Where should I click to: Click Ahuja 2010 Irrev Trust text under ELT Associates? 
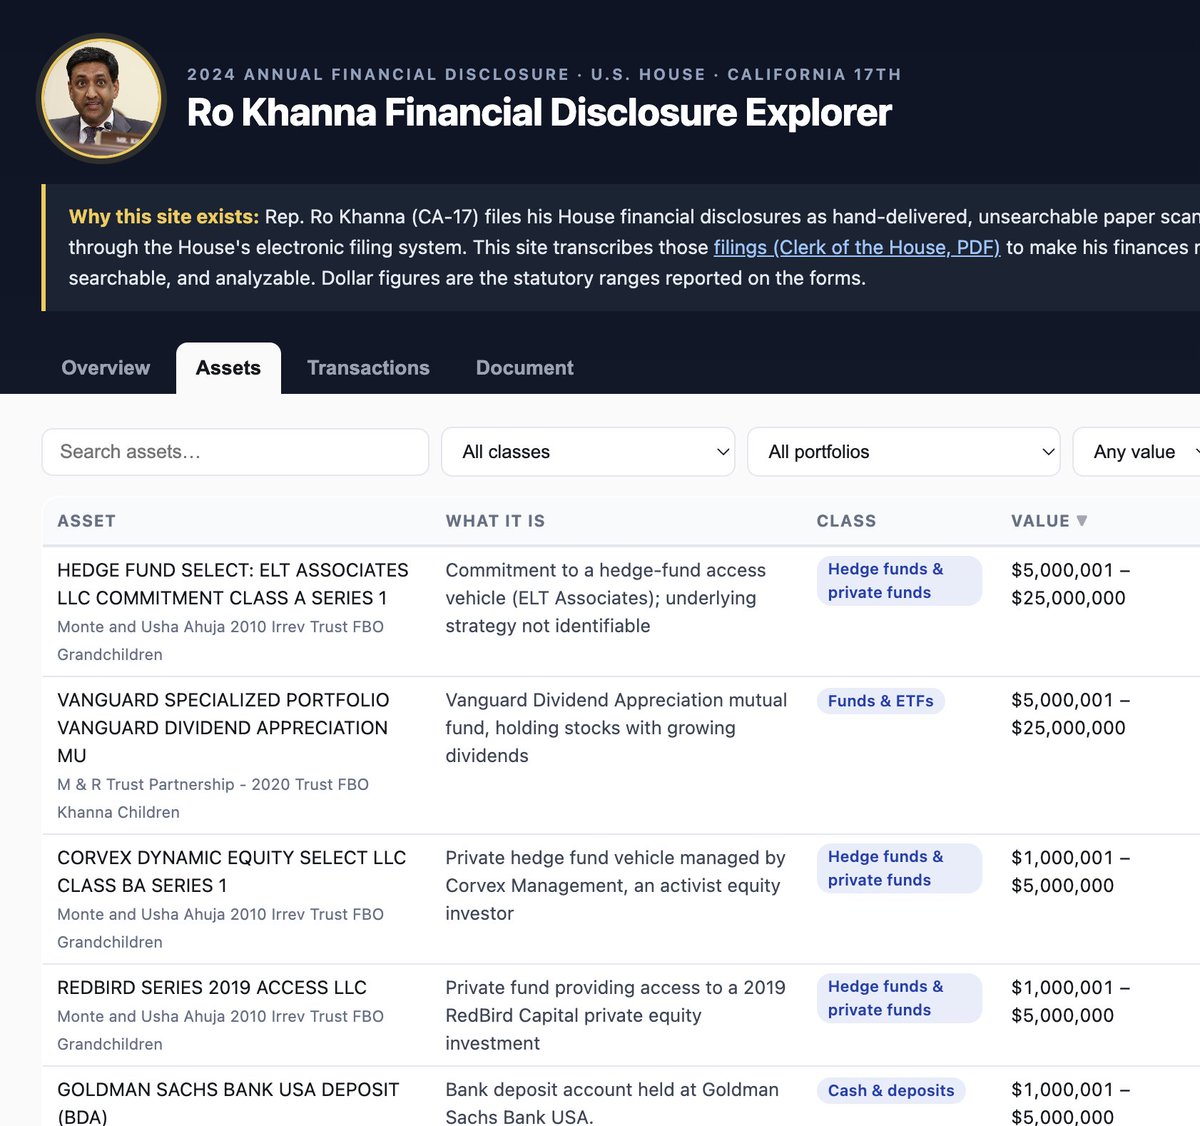(220, 640)
